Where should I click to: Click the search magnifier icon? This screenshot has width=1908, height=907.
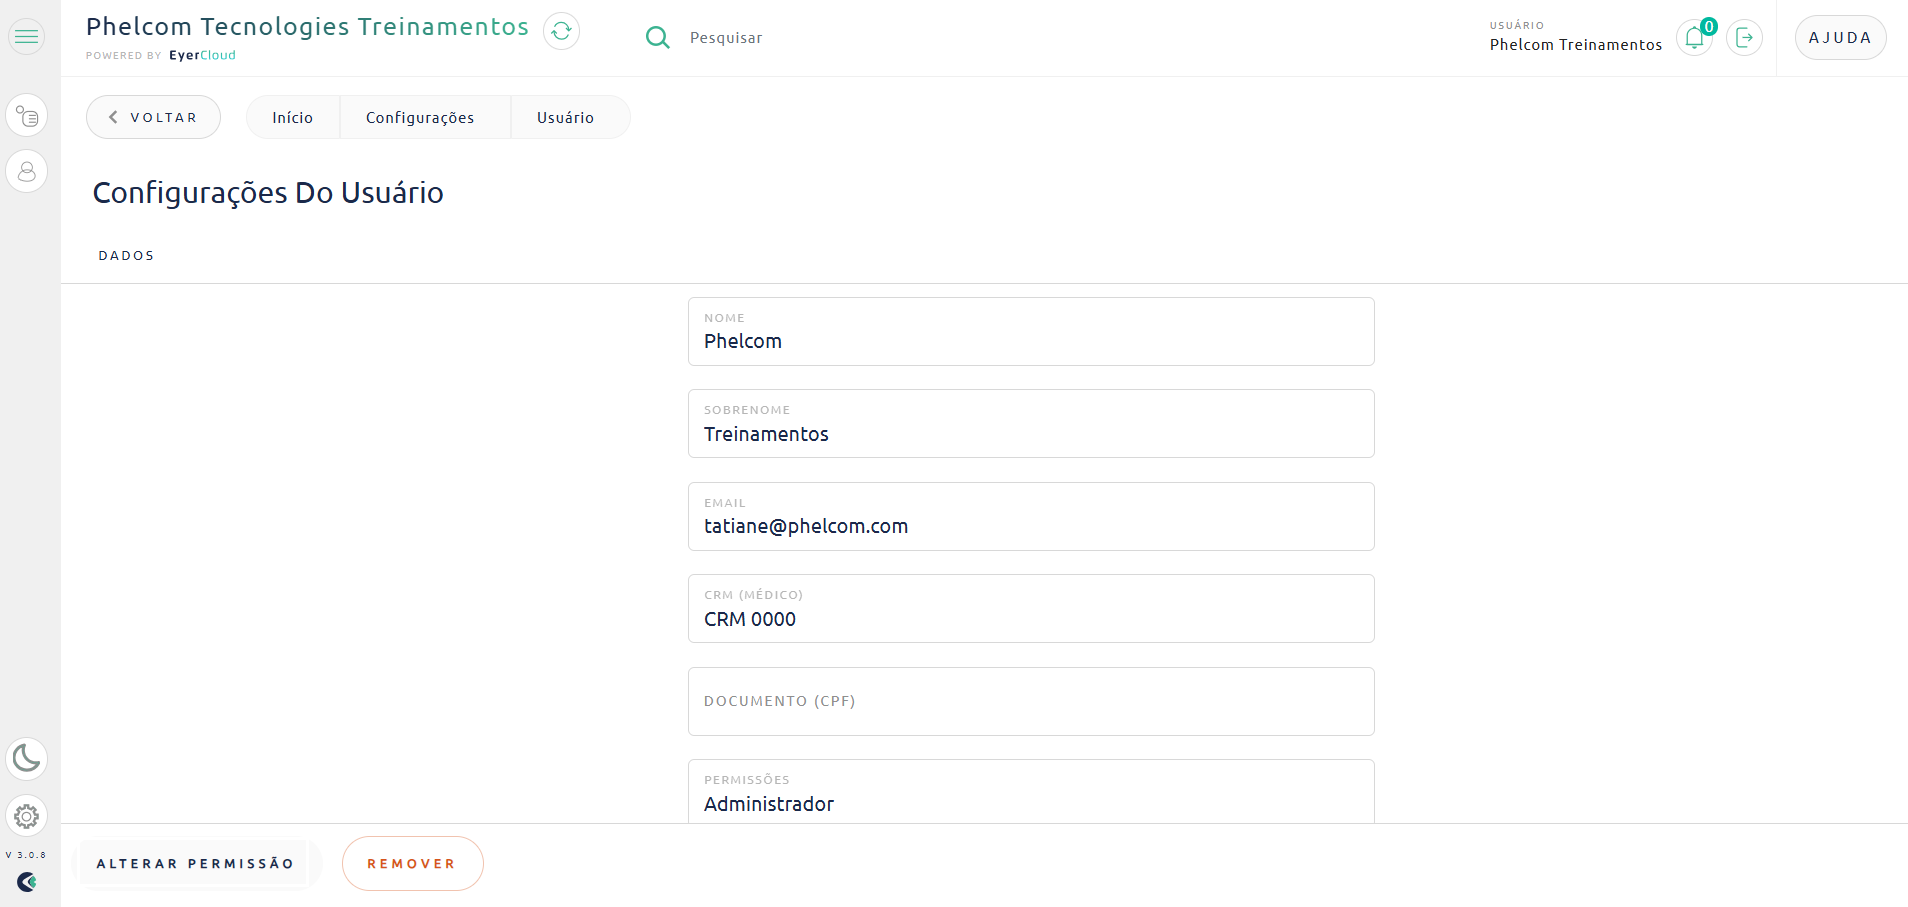(x=657, y=38)
